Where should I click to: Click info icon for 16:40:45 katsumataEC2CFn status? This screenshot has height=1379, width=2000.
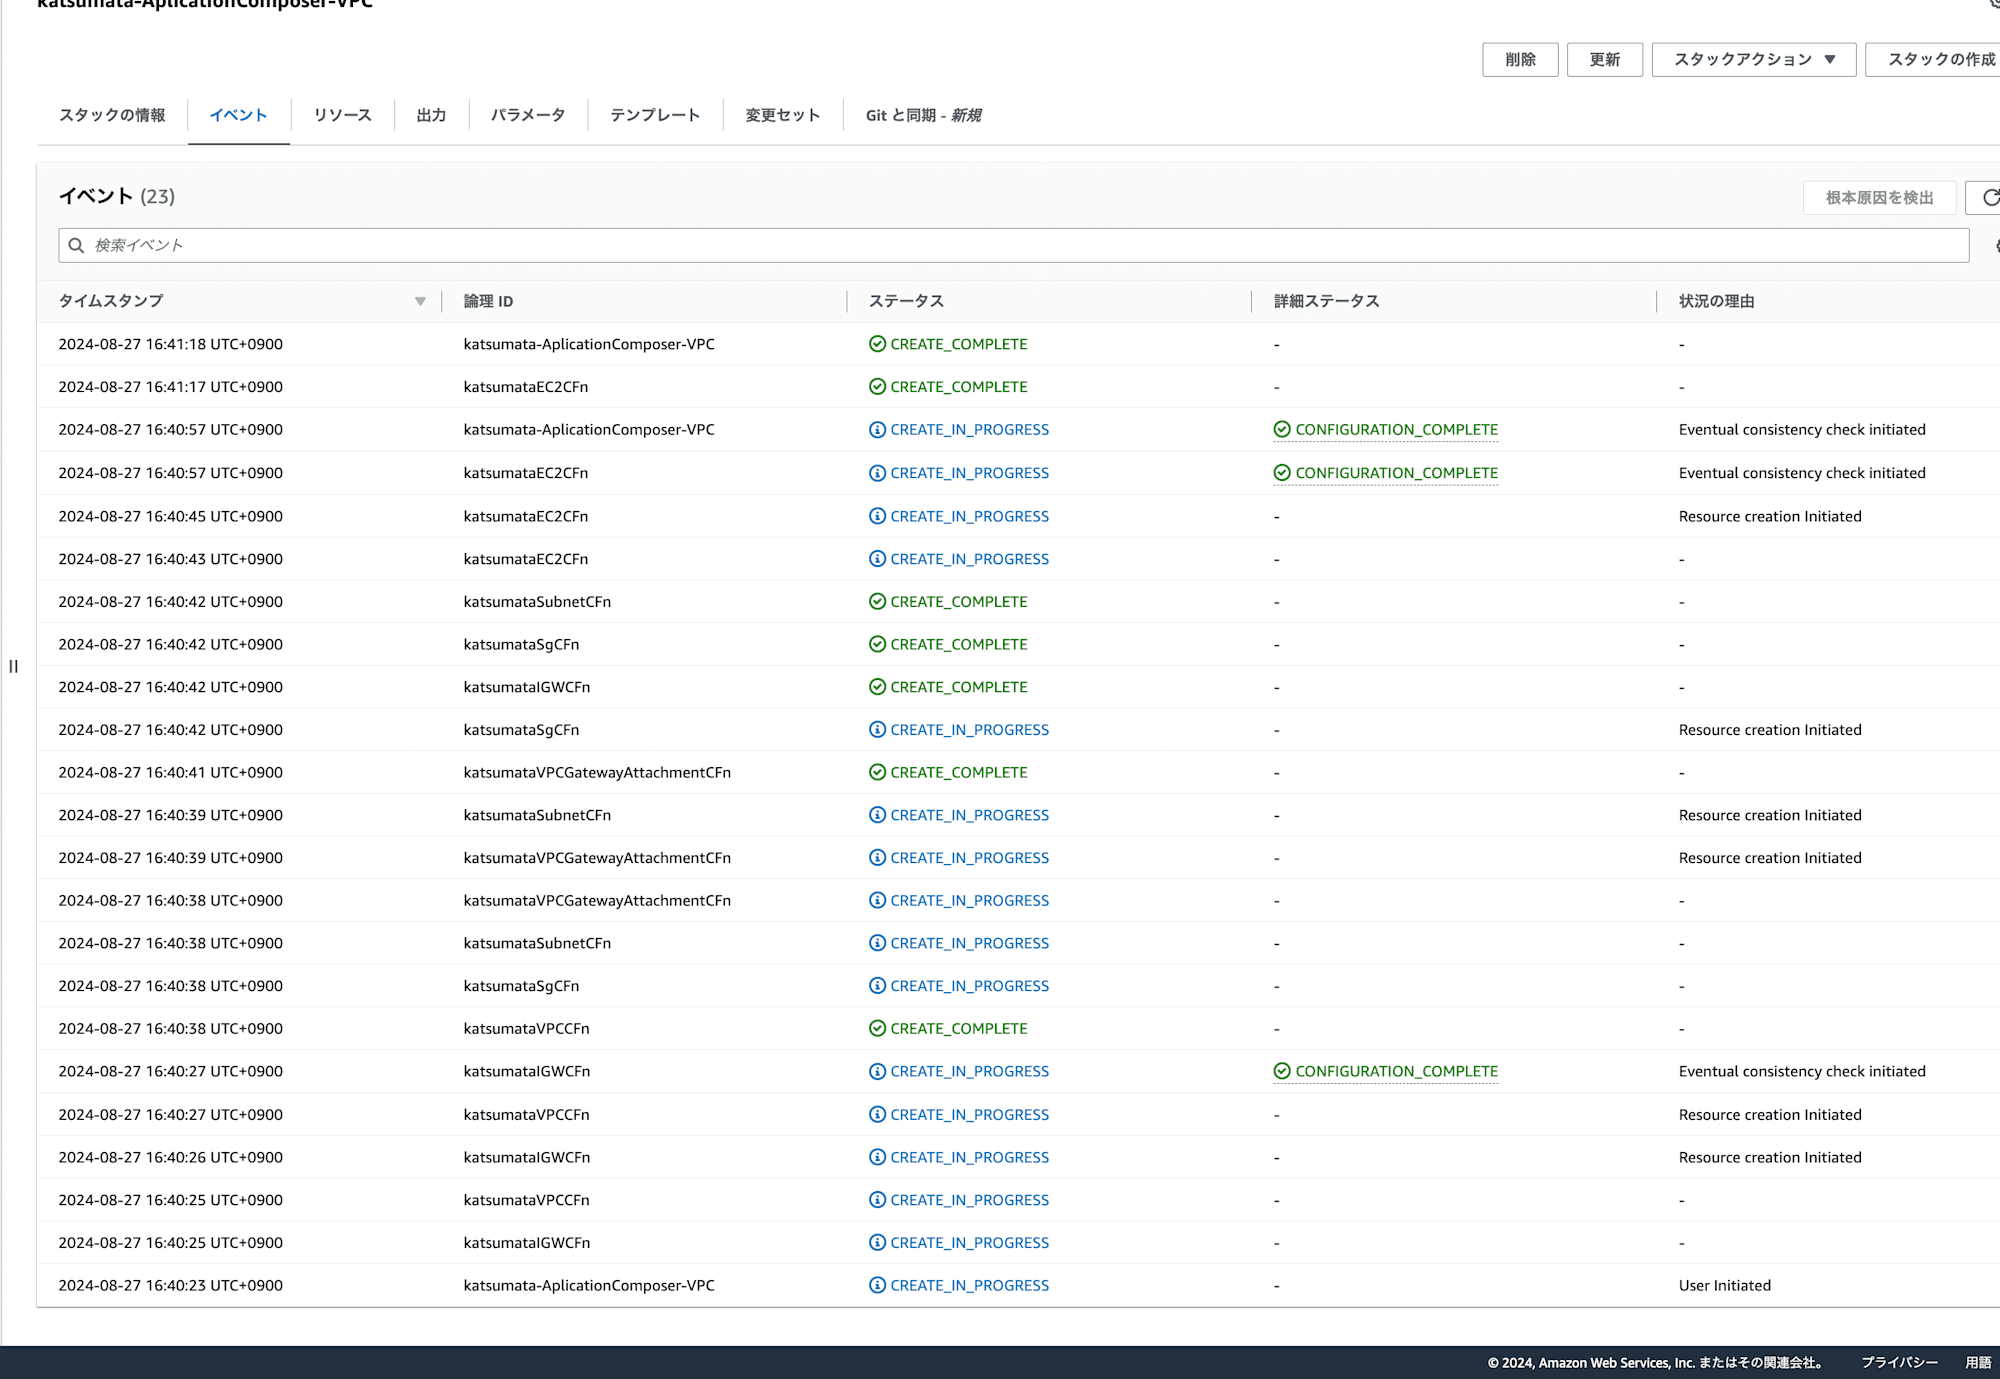(877, 516)
